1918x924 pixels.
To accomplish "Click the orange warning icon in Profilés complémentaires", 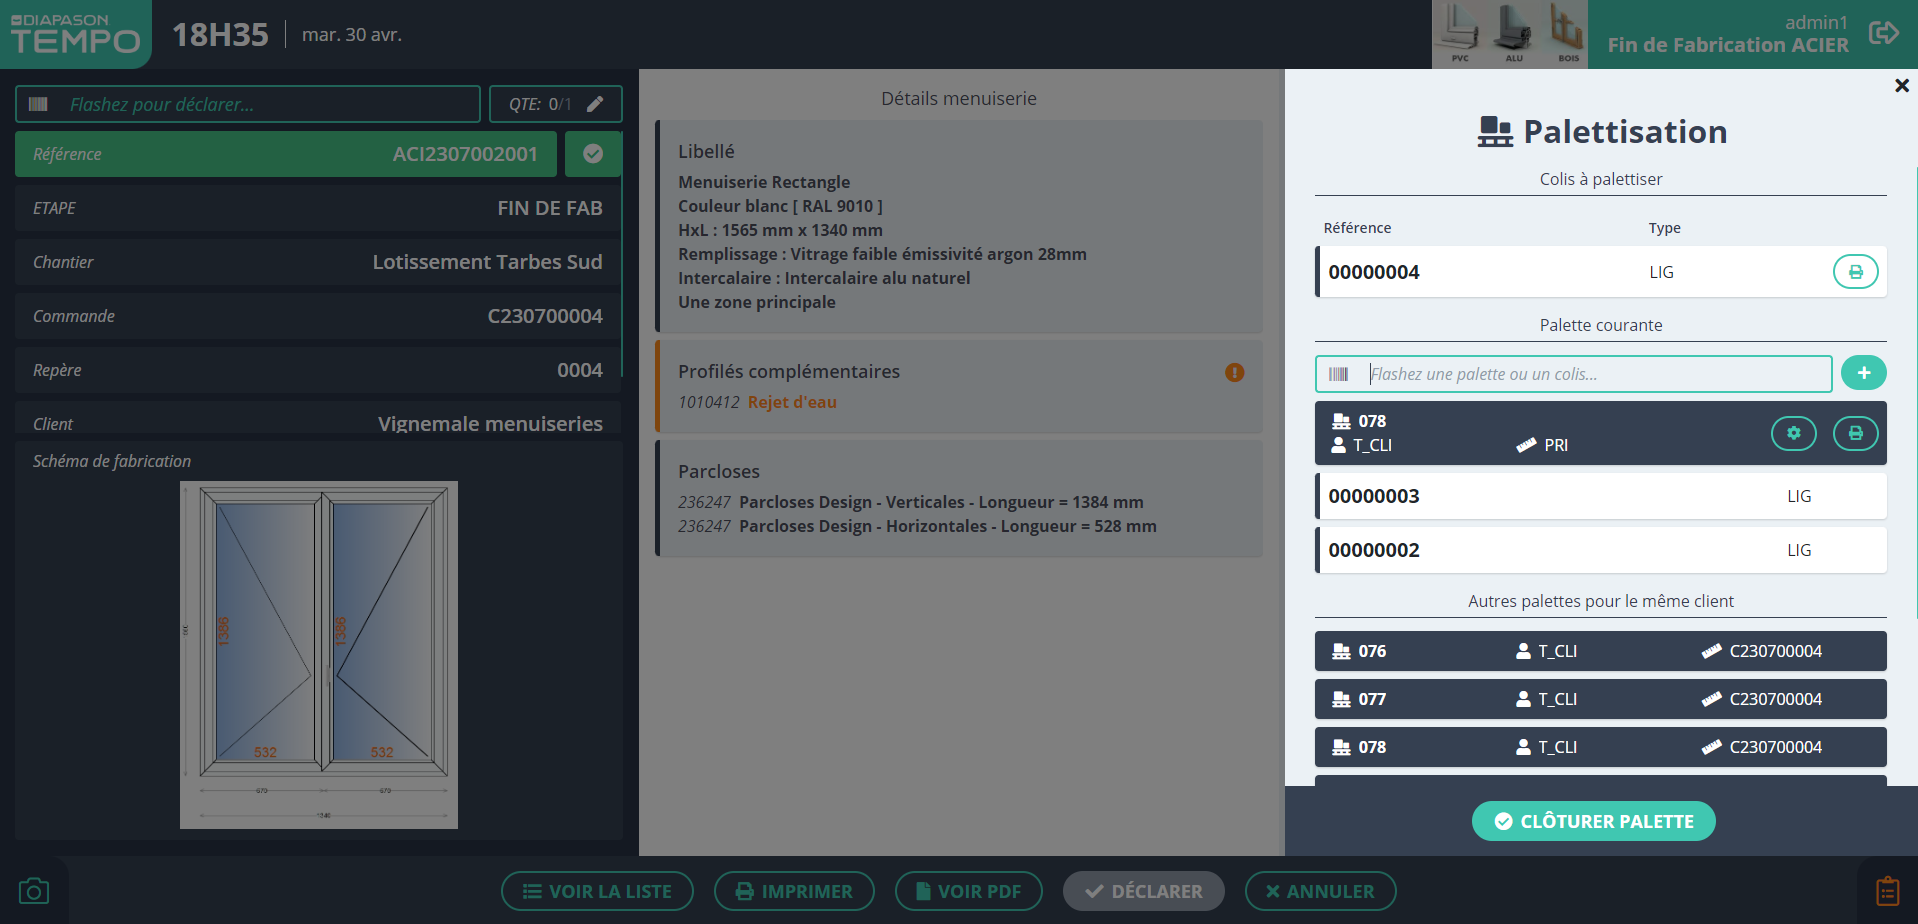I will [x=1234, y=373].
